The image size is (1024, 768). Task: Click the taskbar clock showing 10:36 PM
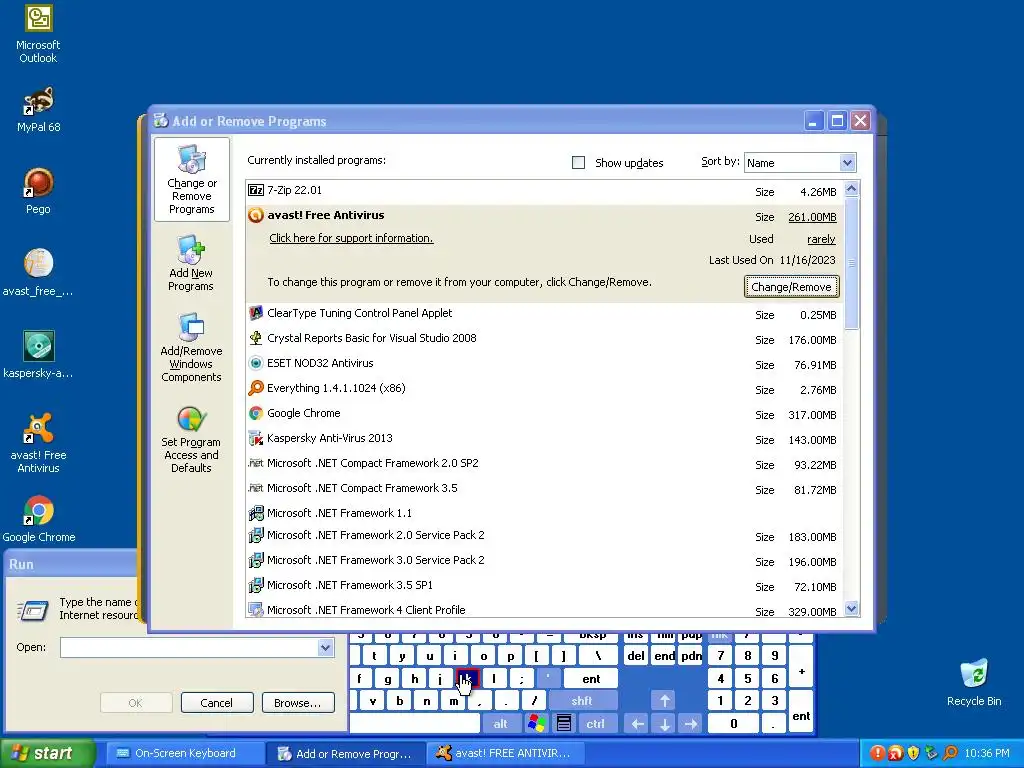tap(987, 754)
